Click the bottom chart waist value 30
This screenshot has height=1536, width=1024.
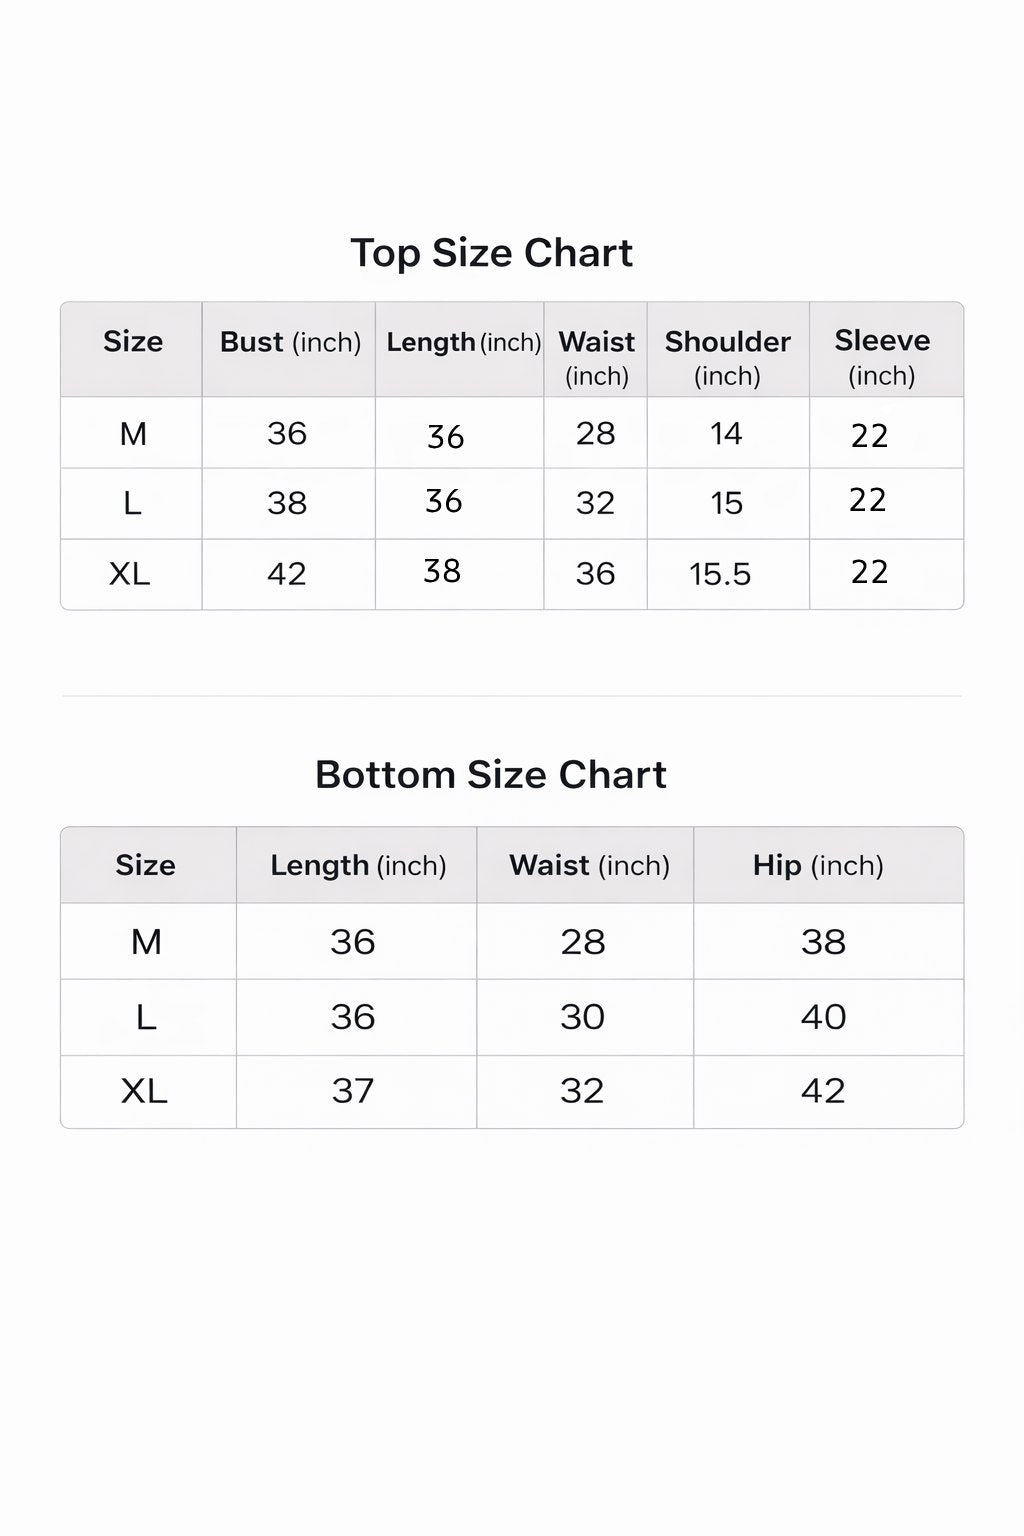pyautogui.click(x=582, y=1017)
